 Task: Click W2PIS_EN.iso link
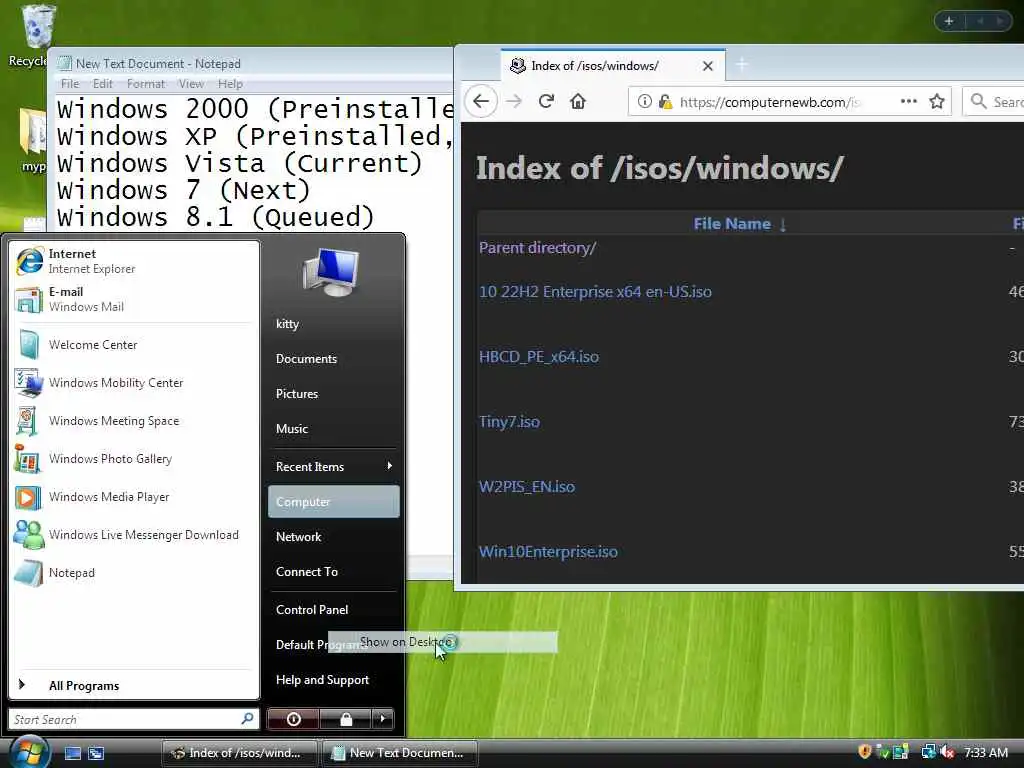527,487
